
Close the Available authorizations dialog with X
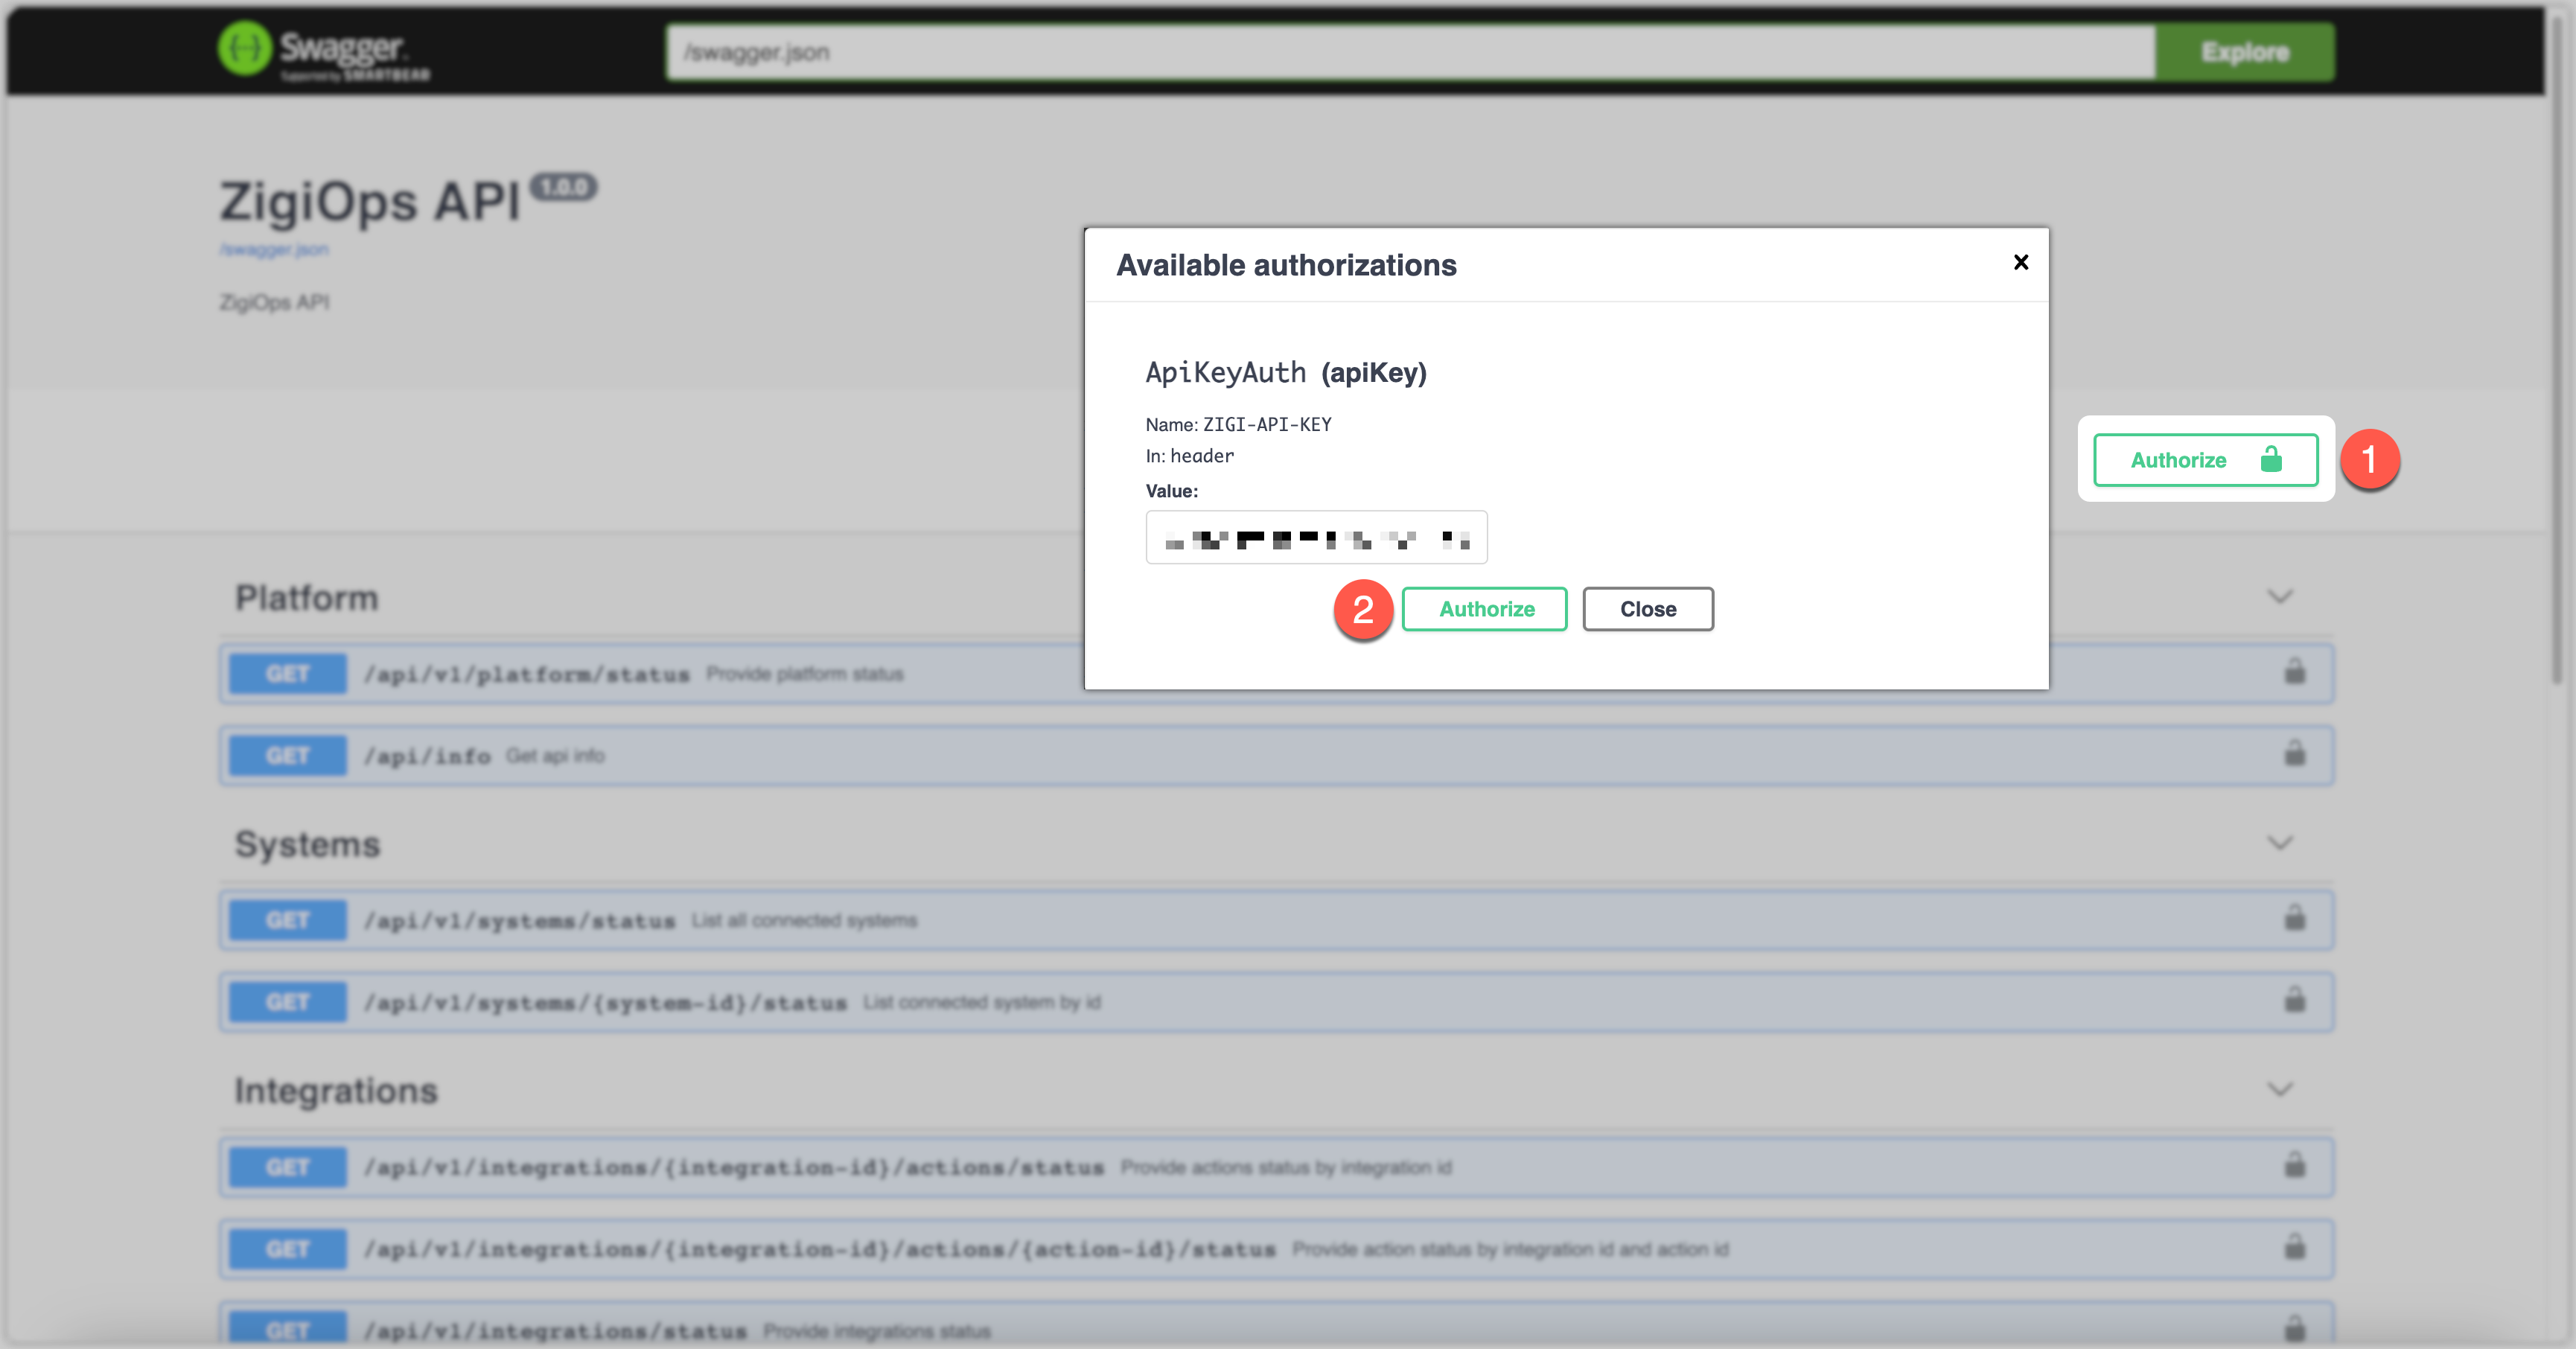tap(2020, 262)
